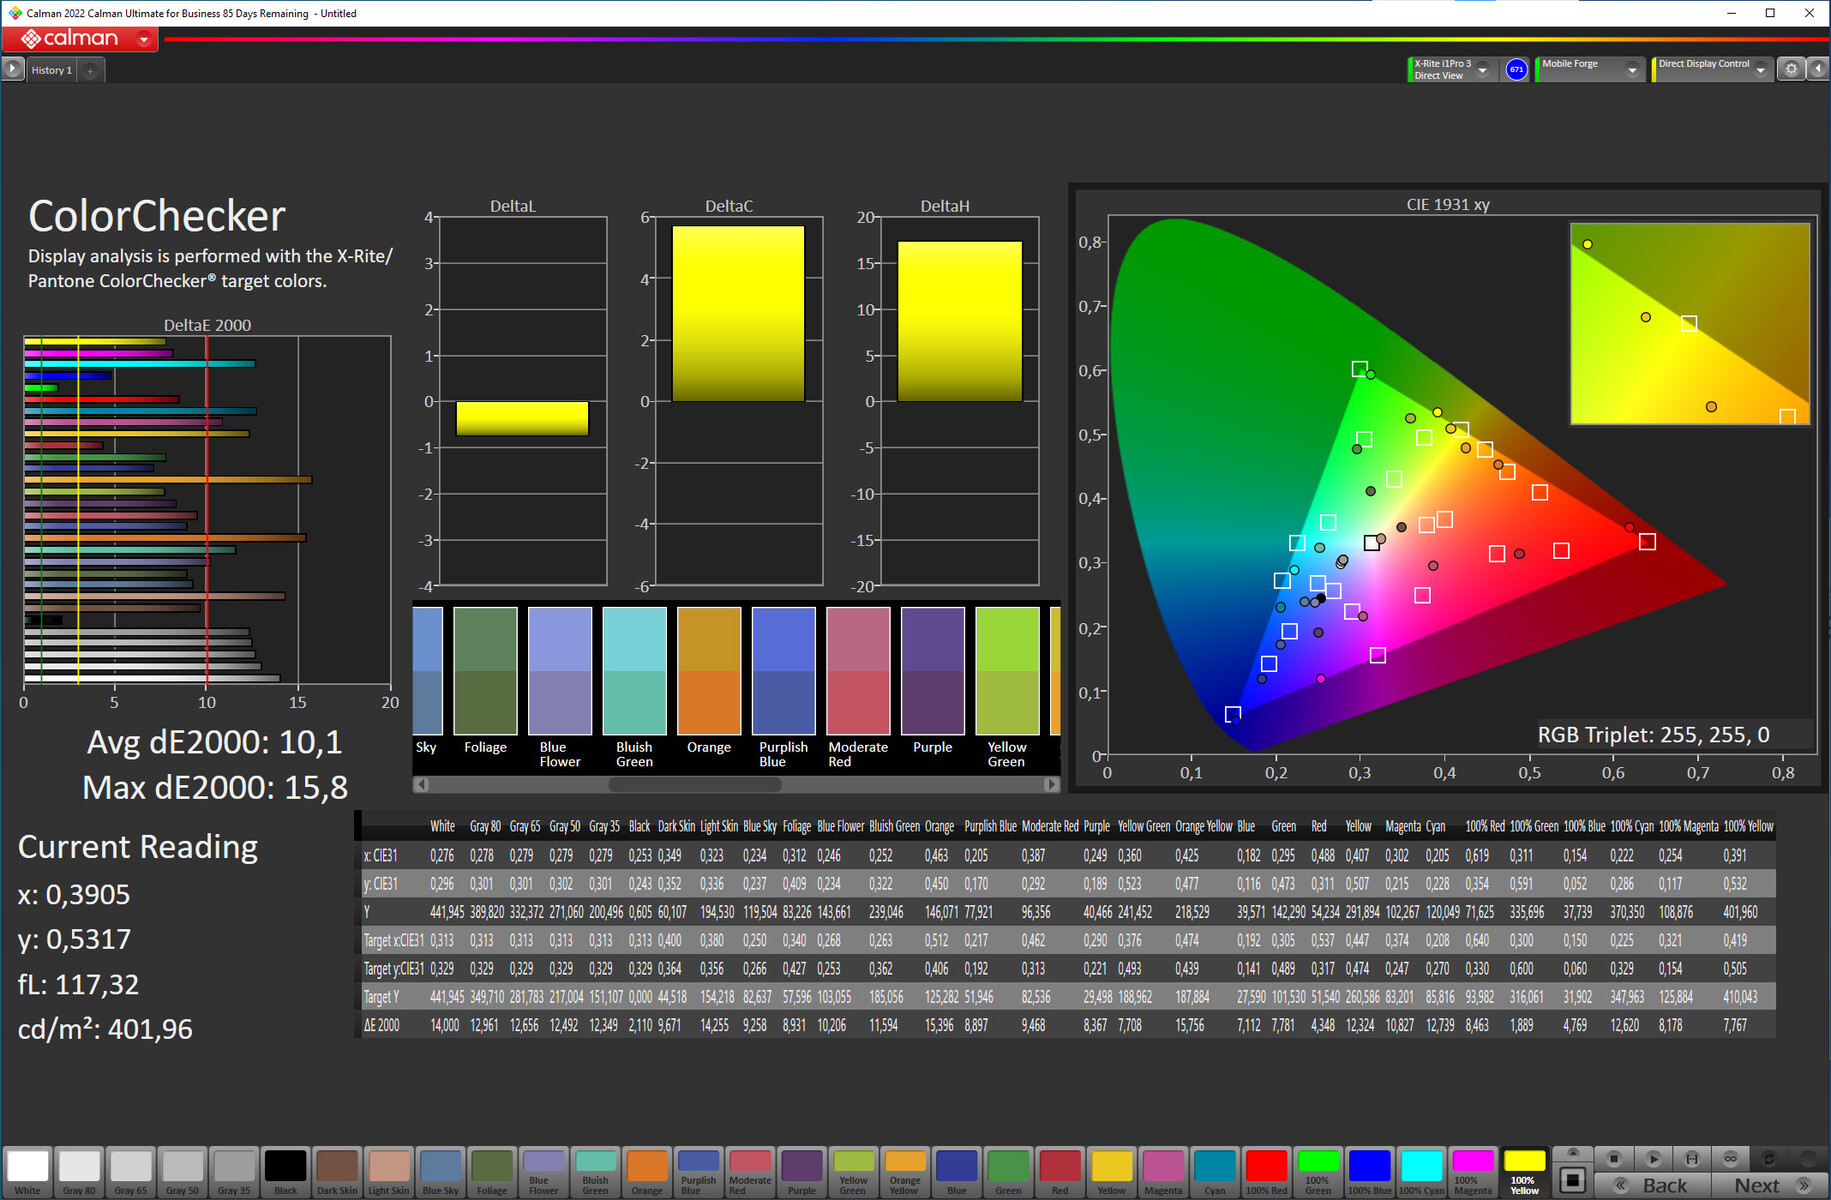
Task: Click the '100% Yellow' column header in the table
Action: point(1748,826)
